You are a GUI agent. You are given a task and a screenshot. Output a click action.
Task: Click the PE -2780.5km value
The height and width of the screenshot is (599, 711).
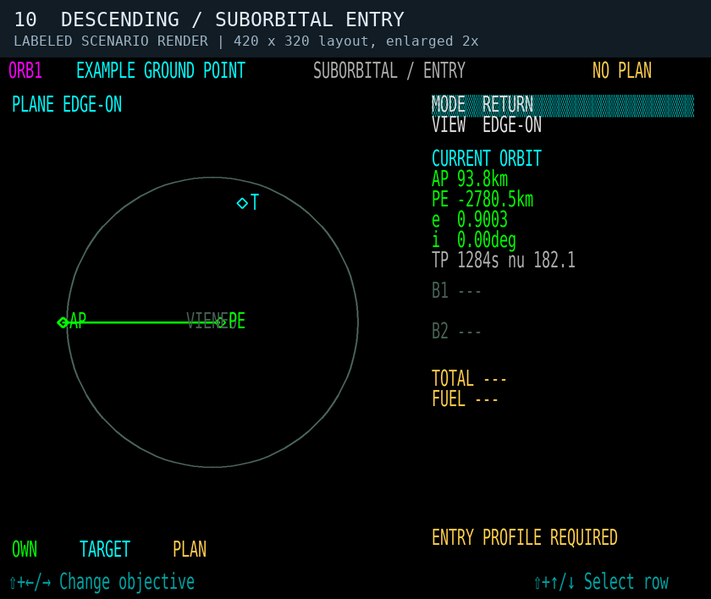[482, 200]
